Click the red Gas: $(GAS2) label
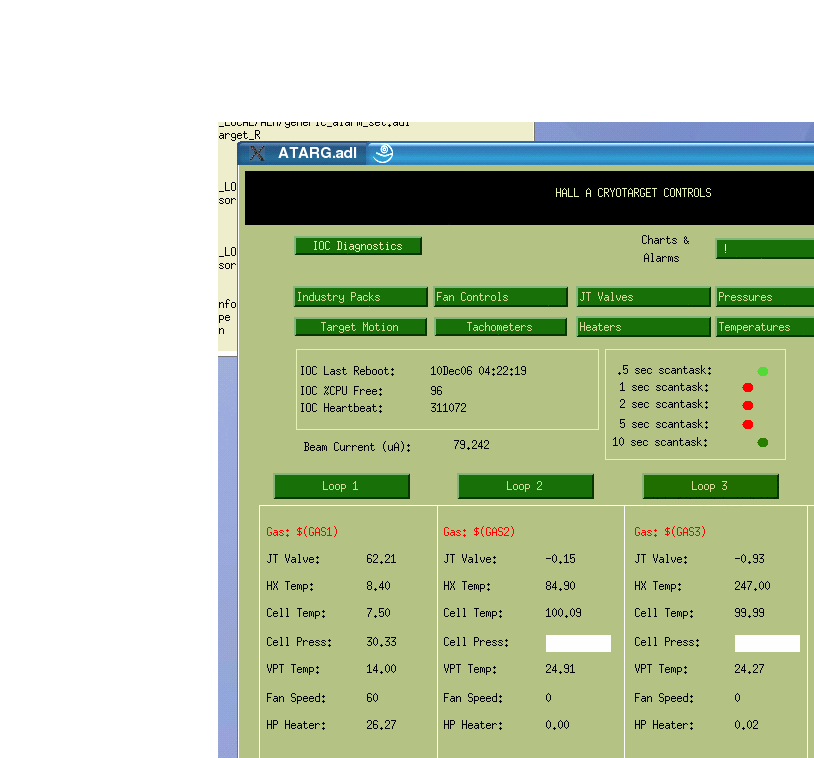 (479, 532)
